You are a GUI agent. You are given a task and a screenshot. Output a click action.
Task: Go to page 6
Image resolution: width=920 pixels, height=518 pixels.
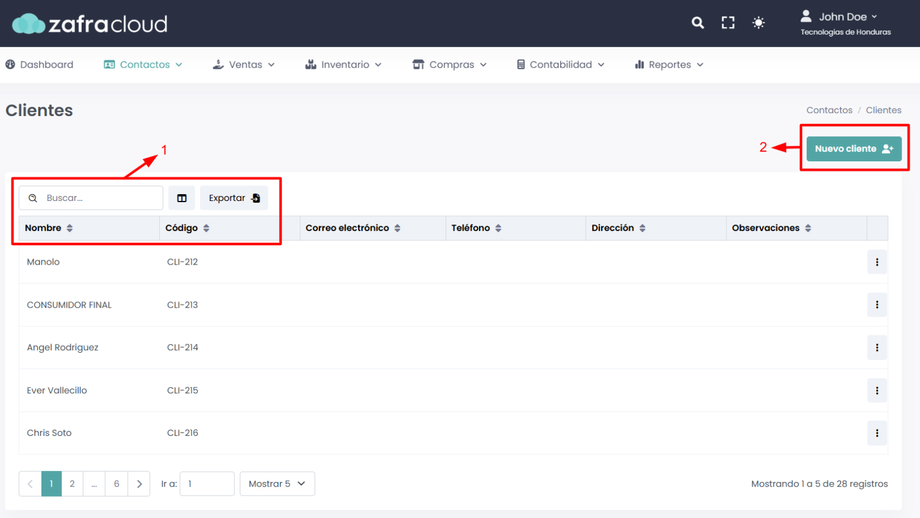(116, 484)
